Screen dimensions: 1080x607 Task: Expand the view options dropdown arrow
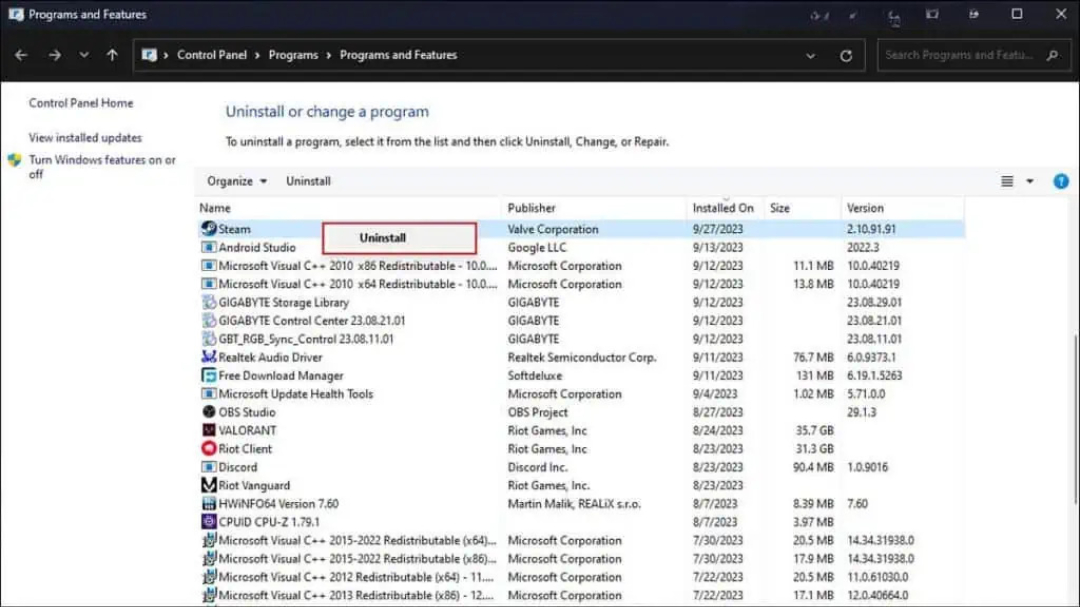click(x=1030, y=181)
